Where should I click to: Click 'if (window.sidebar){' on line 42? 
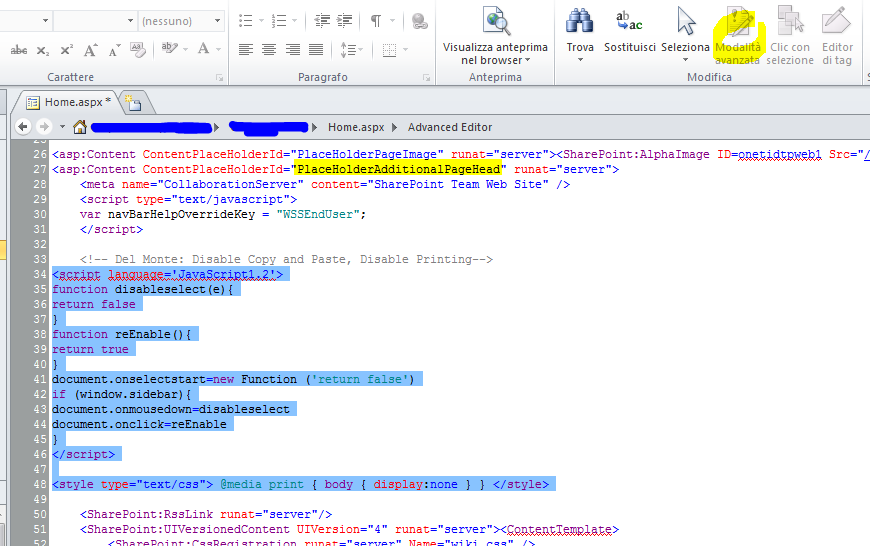[x=122, y=394]
